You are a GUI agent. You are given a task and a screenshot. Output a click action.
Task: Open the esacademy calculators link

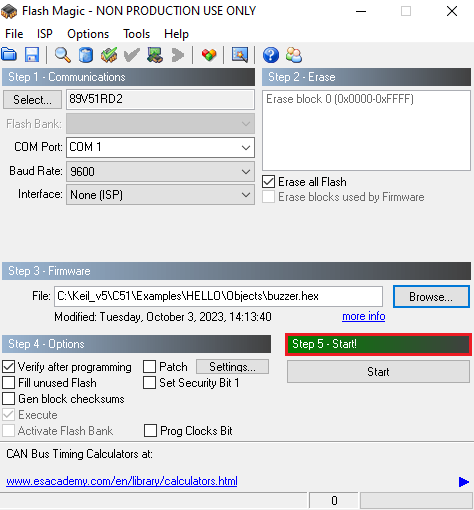pyautogui.click(x=122, y=481)
